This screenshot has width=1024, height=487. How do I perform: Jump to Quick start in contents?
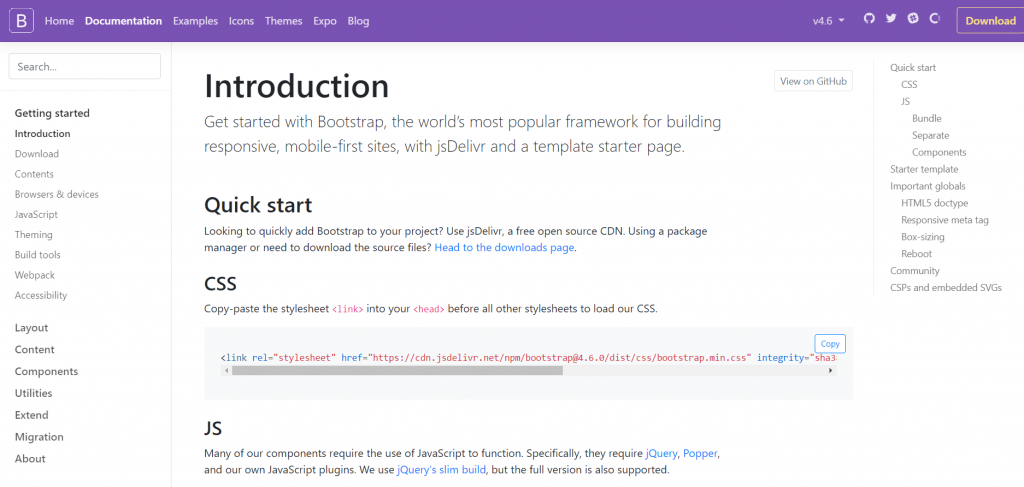tap(913, 68)
